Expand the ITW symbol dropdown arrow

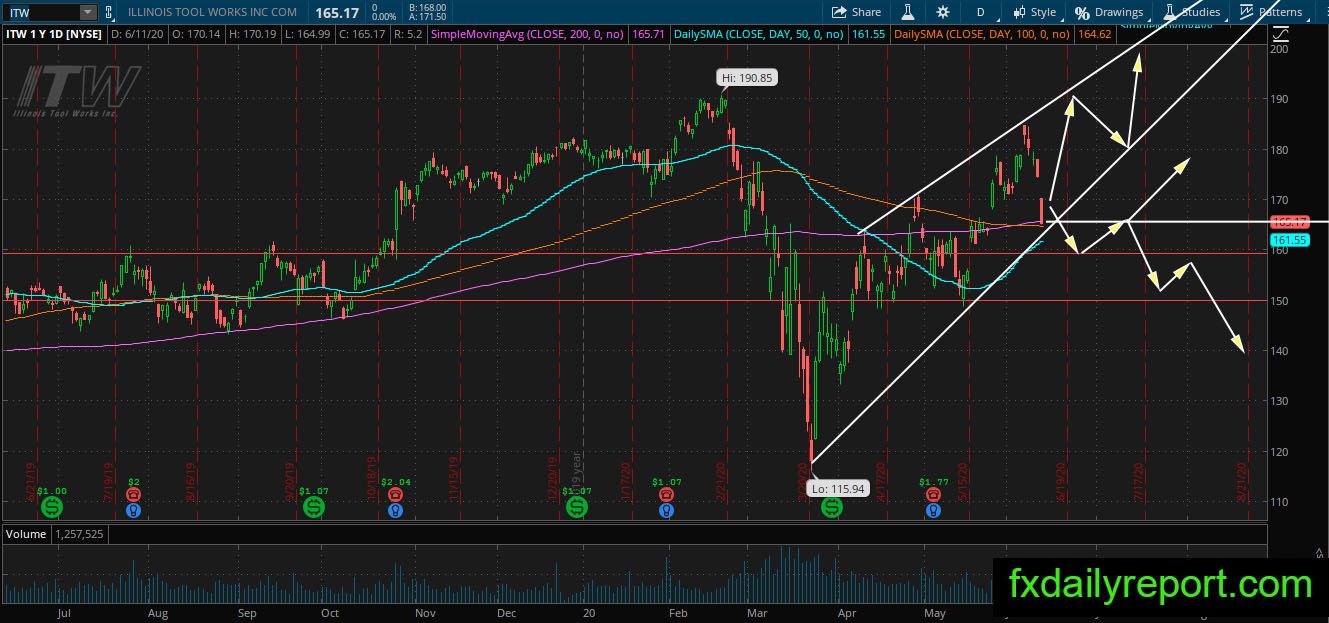[x=88, y=12]
